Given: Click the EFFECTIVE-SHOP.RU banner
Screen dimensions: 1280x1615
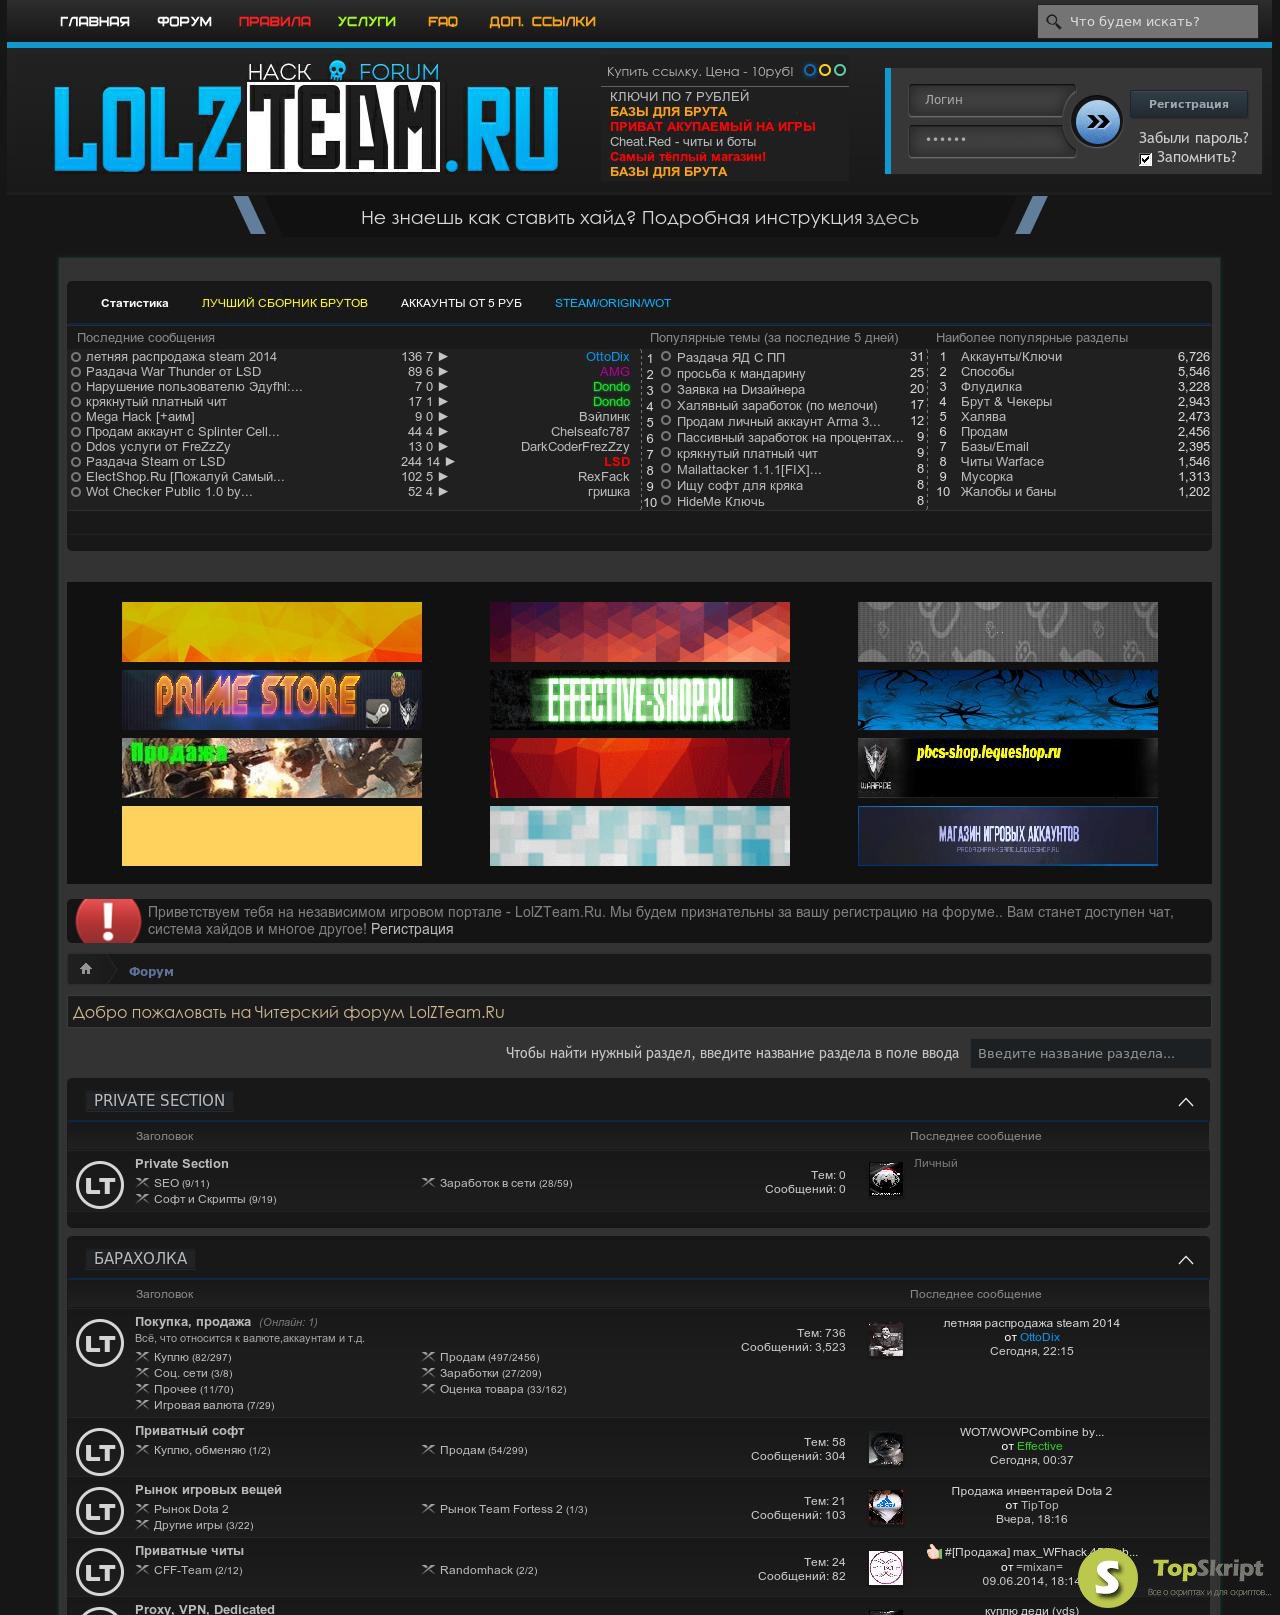Looking at the screenshot, I should [x=640, y=700].
